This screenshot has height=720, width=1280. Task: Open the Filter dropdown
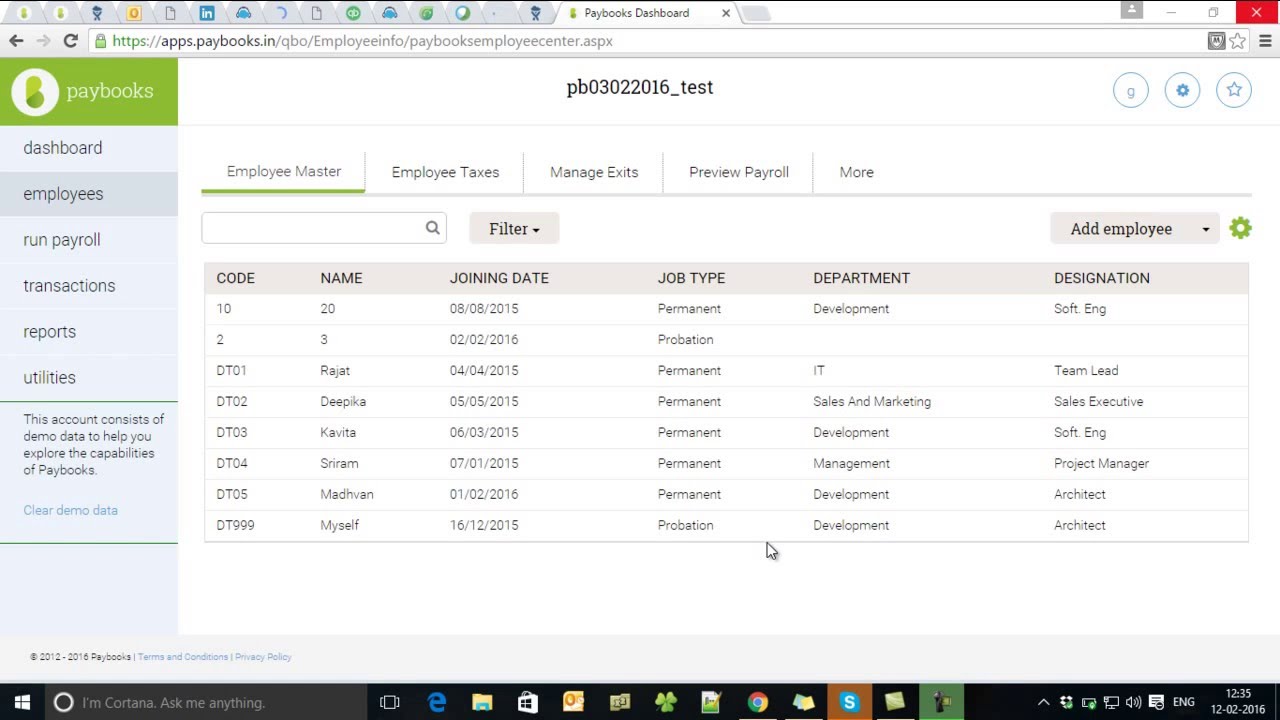[513, 228]
